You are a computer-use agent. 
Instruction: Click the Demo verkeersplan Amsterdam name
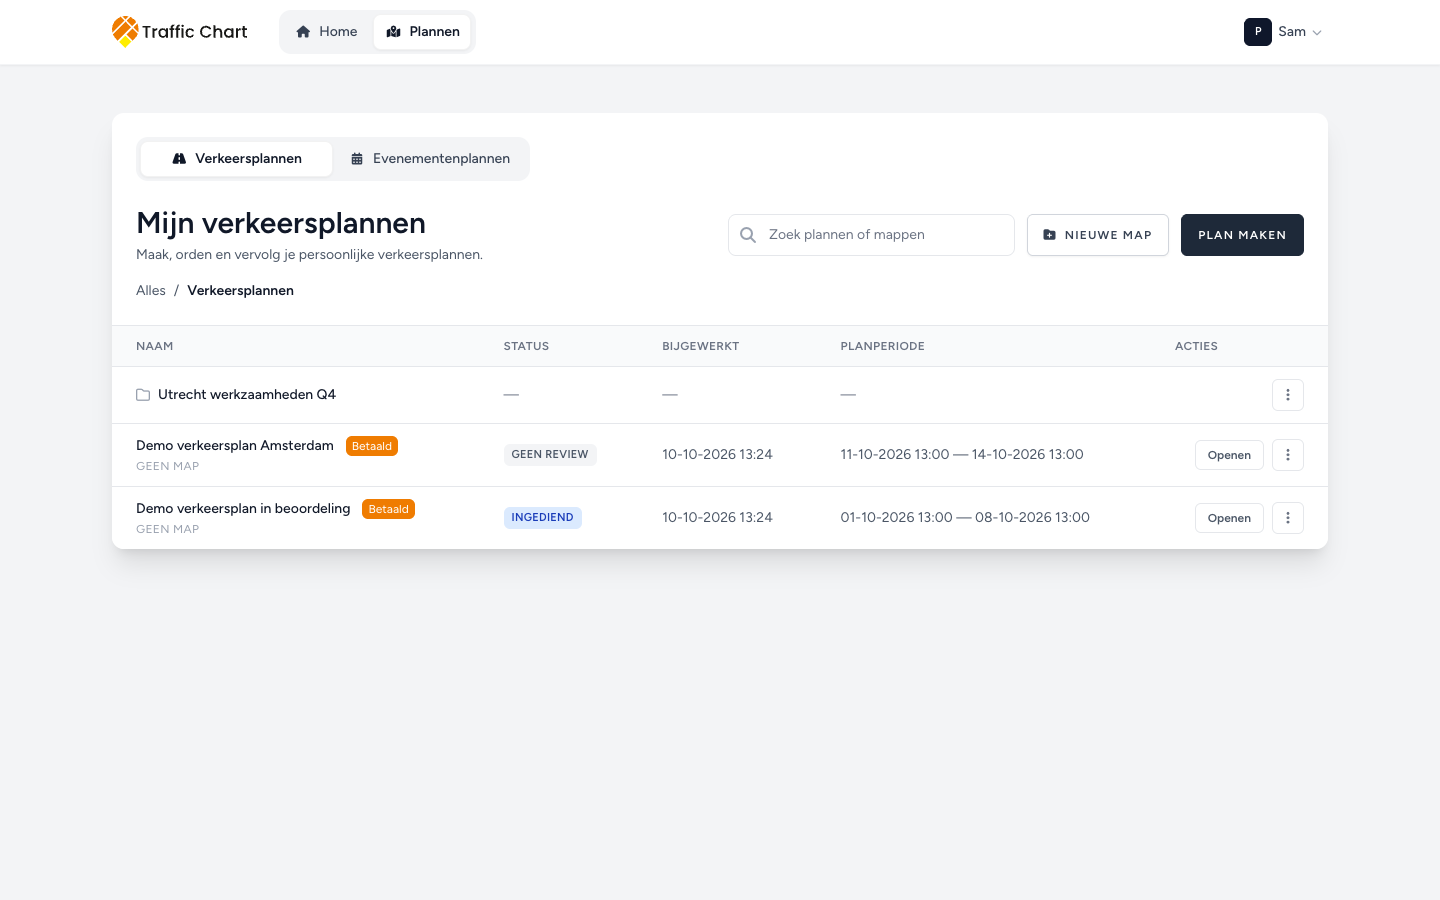pyautogui.click(x=235, y=446)
